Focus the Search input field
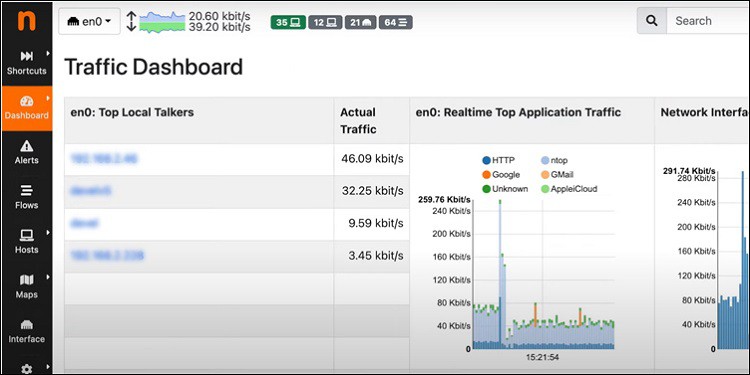The width and height of the screenshot is (750, 375). pyautogui.click(x=708, y=21)
